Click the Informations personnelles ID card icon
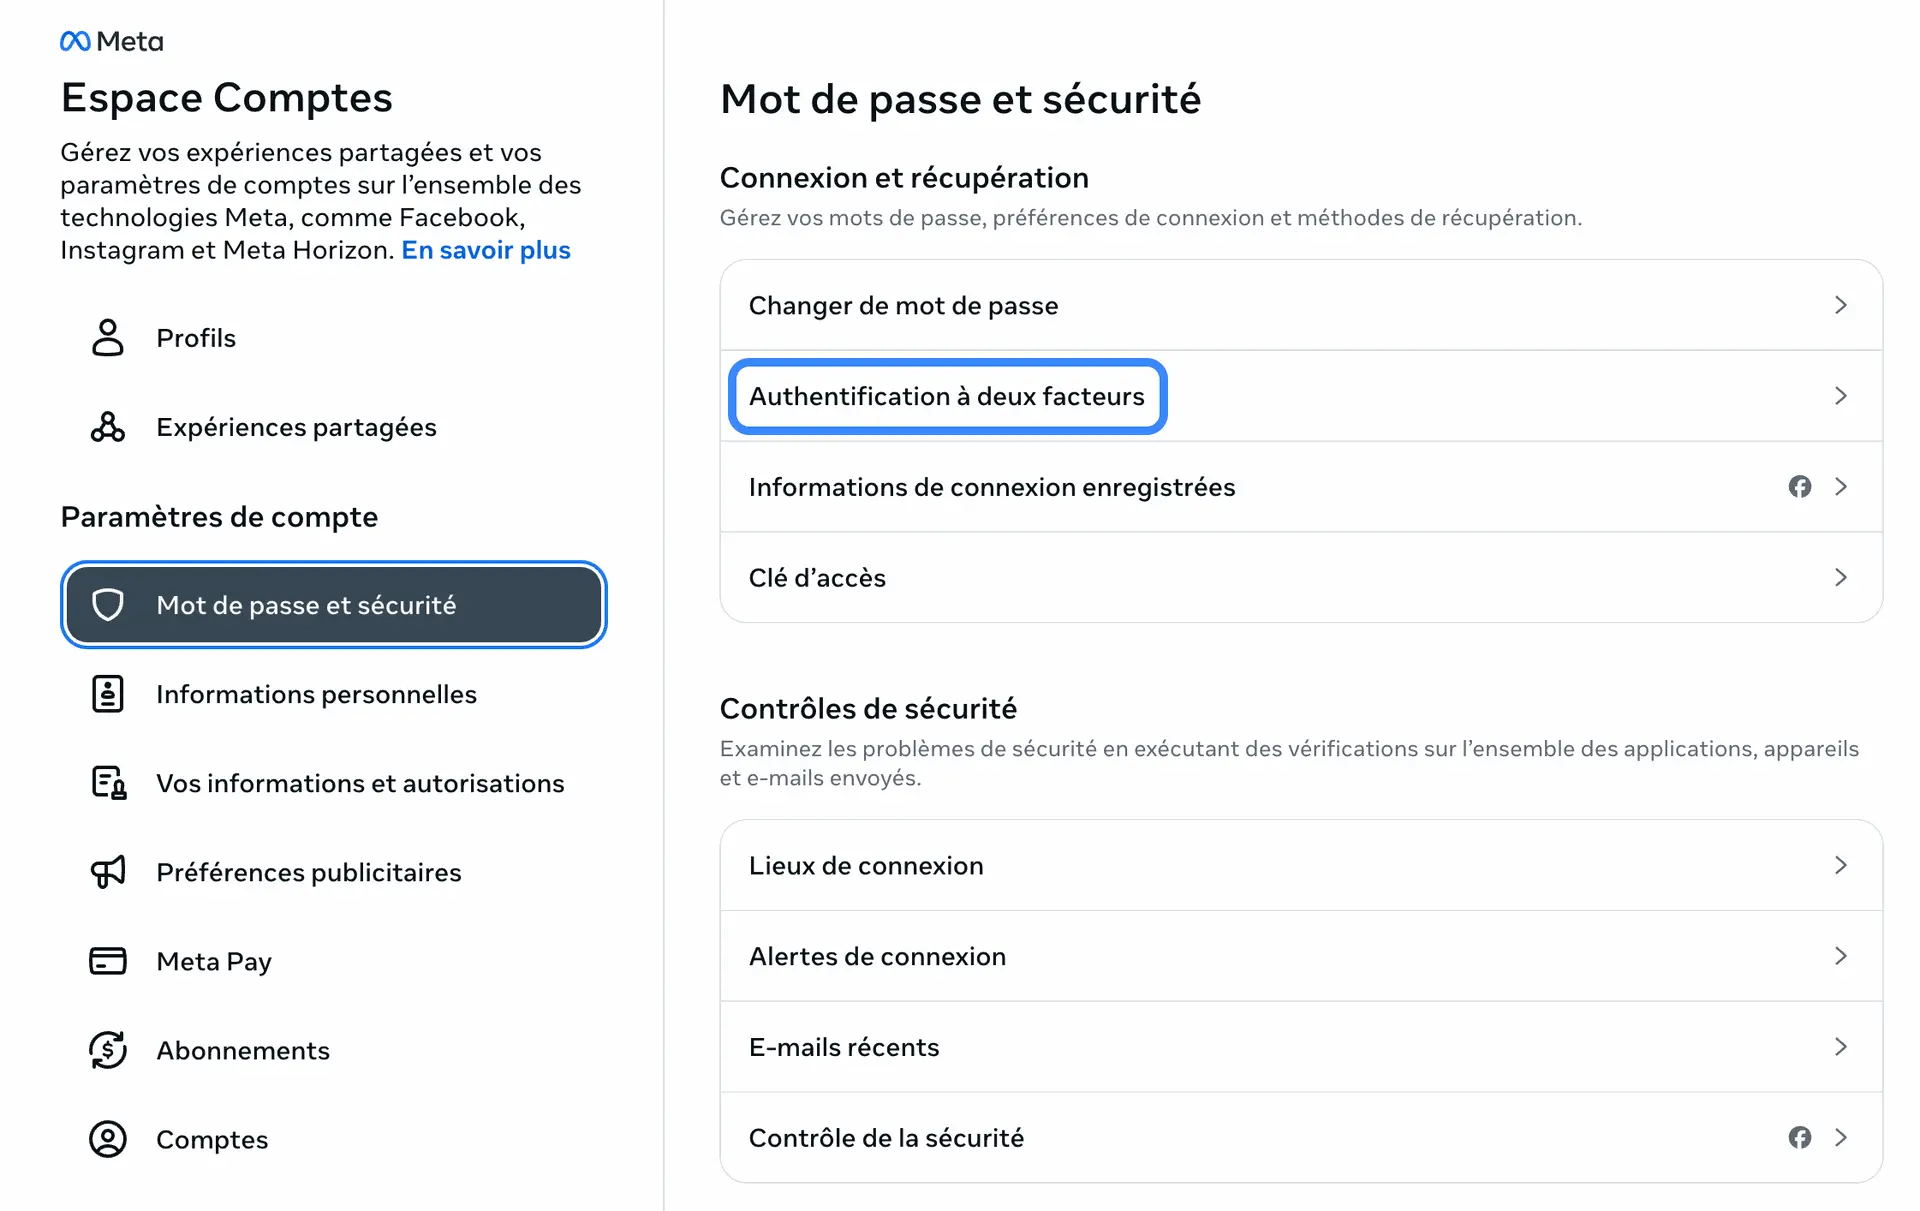The width and height of the screenshot is (1920, 1211). pyautogui.click(x=108, y=694)
